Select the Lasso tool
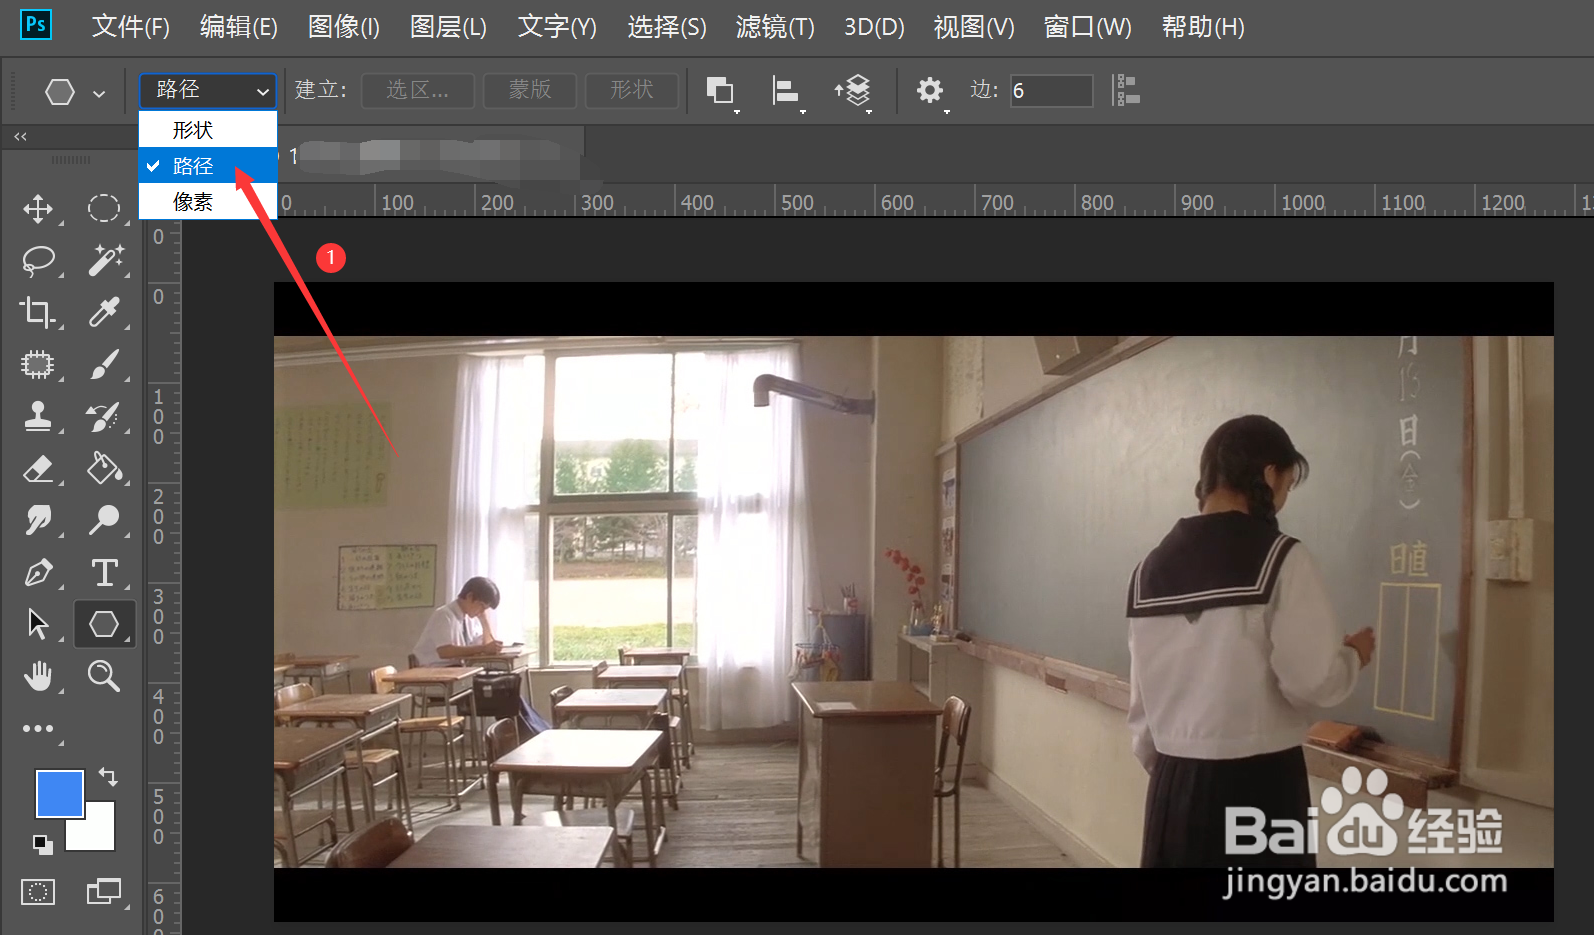Viewport: 1594px width, 935px height. 38,260
